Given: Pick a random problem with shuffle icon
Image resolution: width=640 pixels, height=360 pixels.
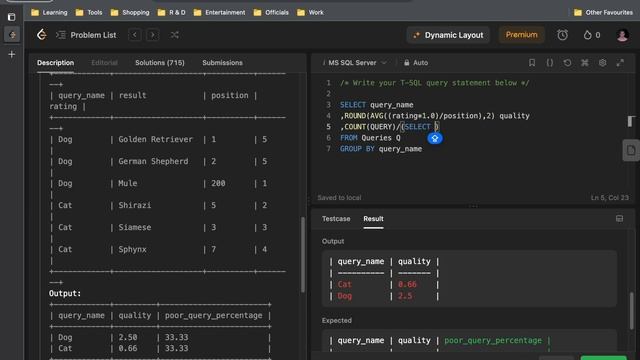Looking at the screenshot, I should 175,35.
